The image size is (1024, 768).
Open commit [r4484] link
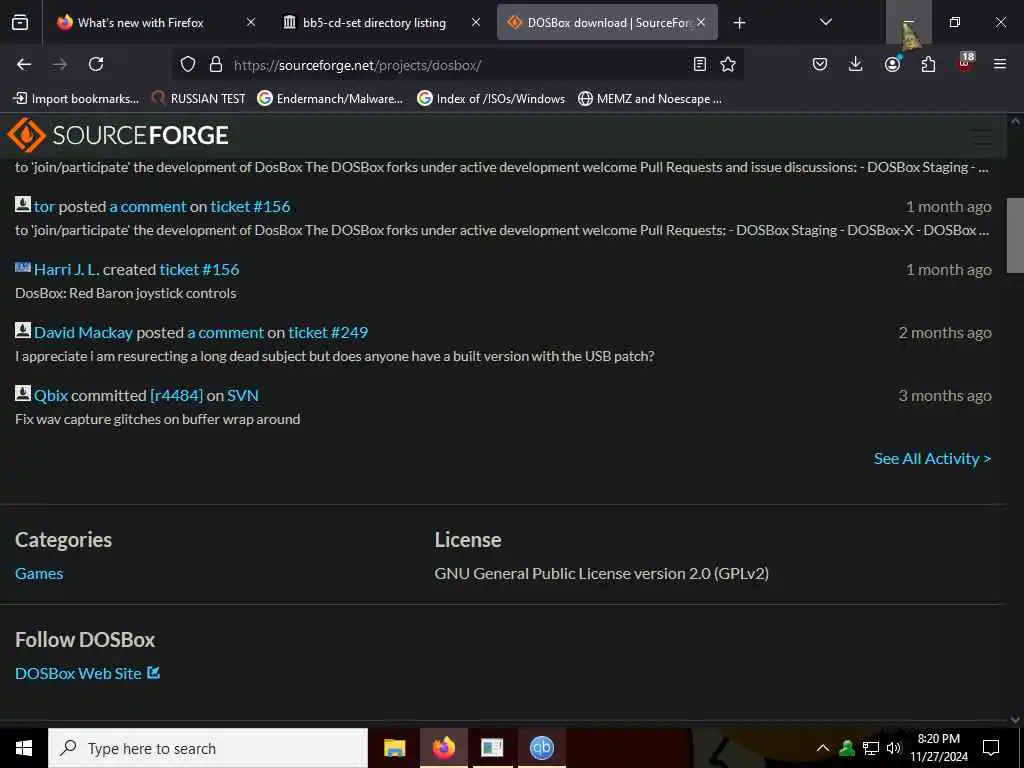pos(176,395)
